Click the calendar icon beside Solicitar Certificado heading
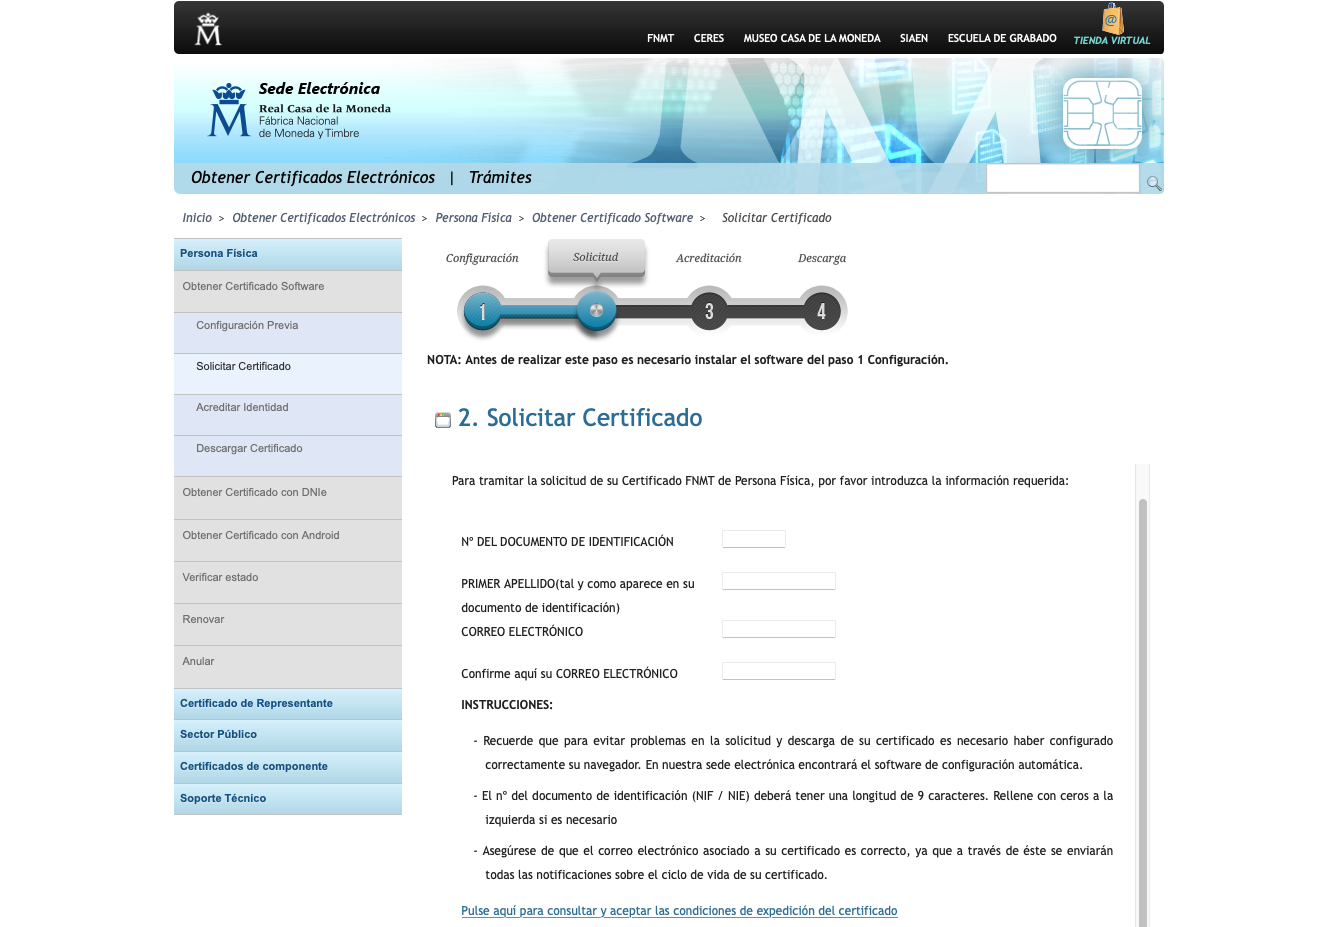This screenshot has width=1338, height=927. (443, 420)
